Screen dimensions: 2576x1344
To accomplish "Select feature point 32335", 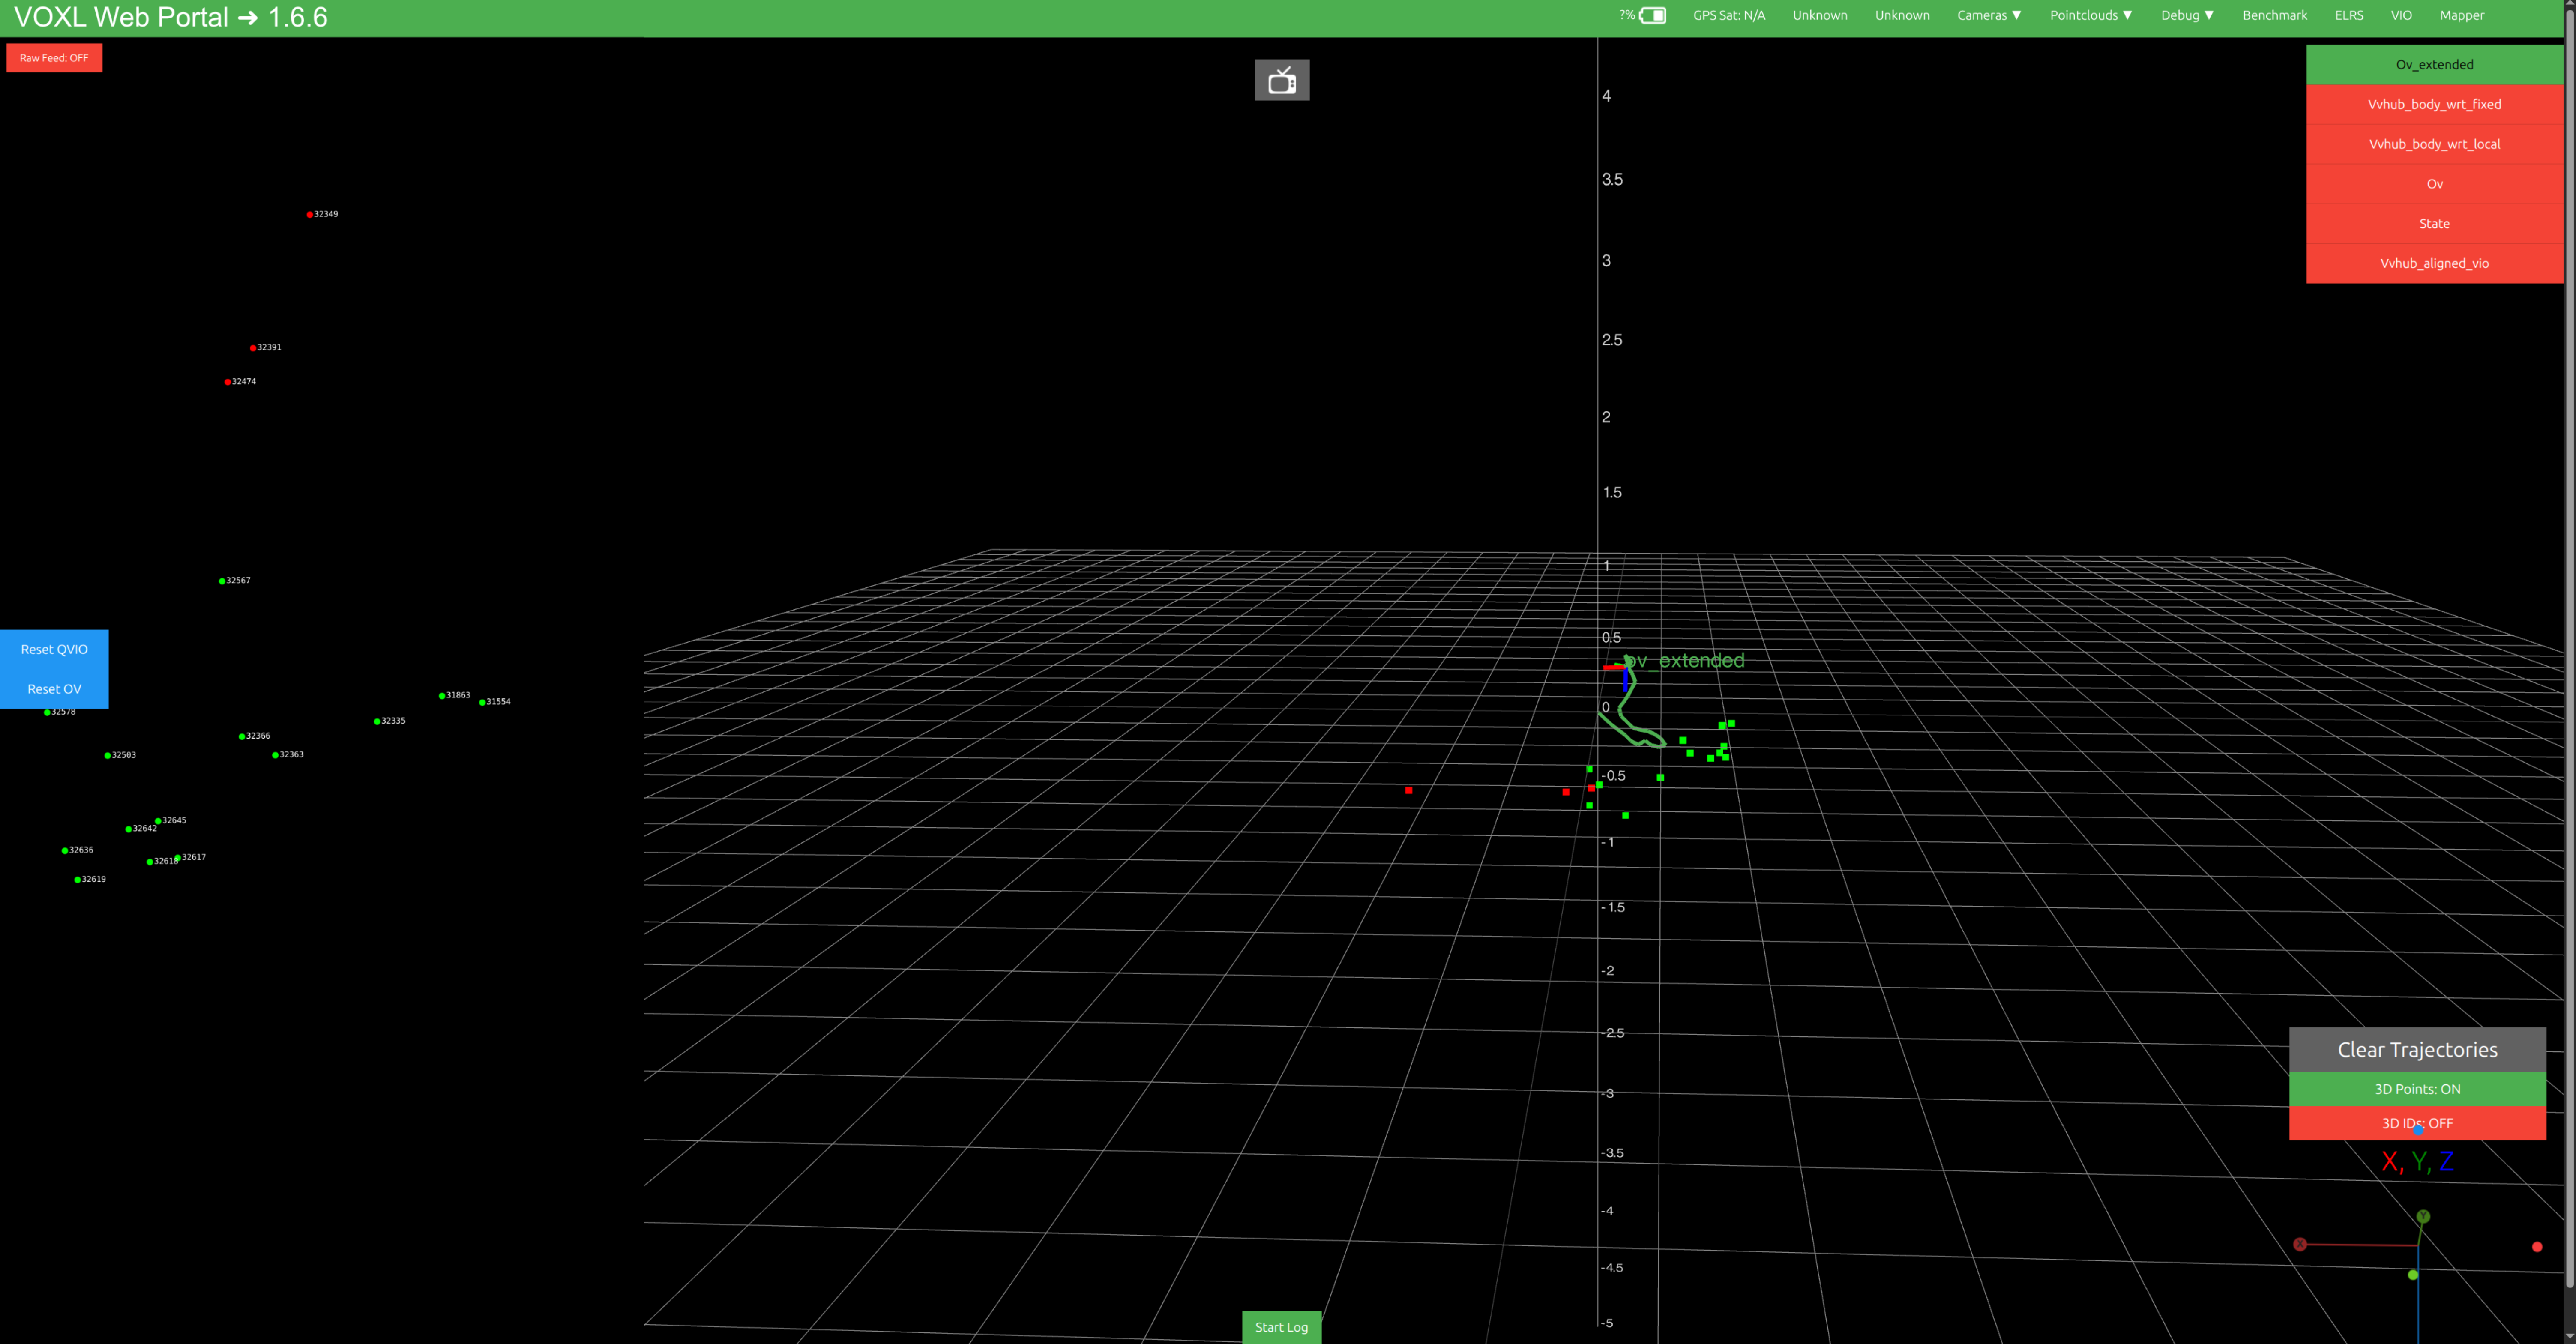I will point(377,721).
